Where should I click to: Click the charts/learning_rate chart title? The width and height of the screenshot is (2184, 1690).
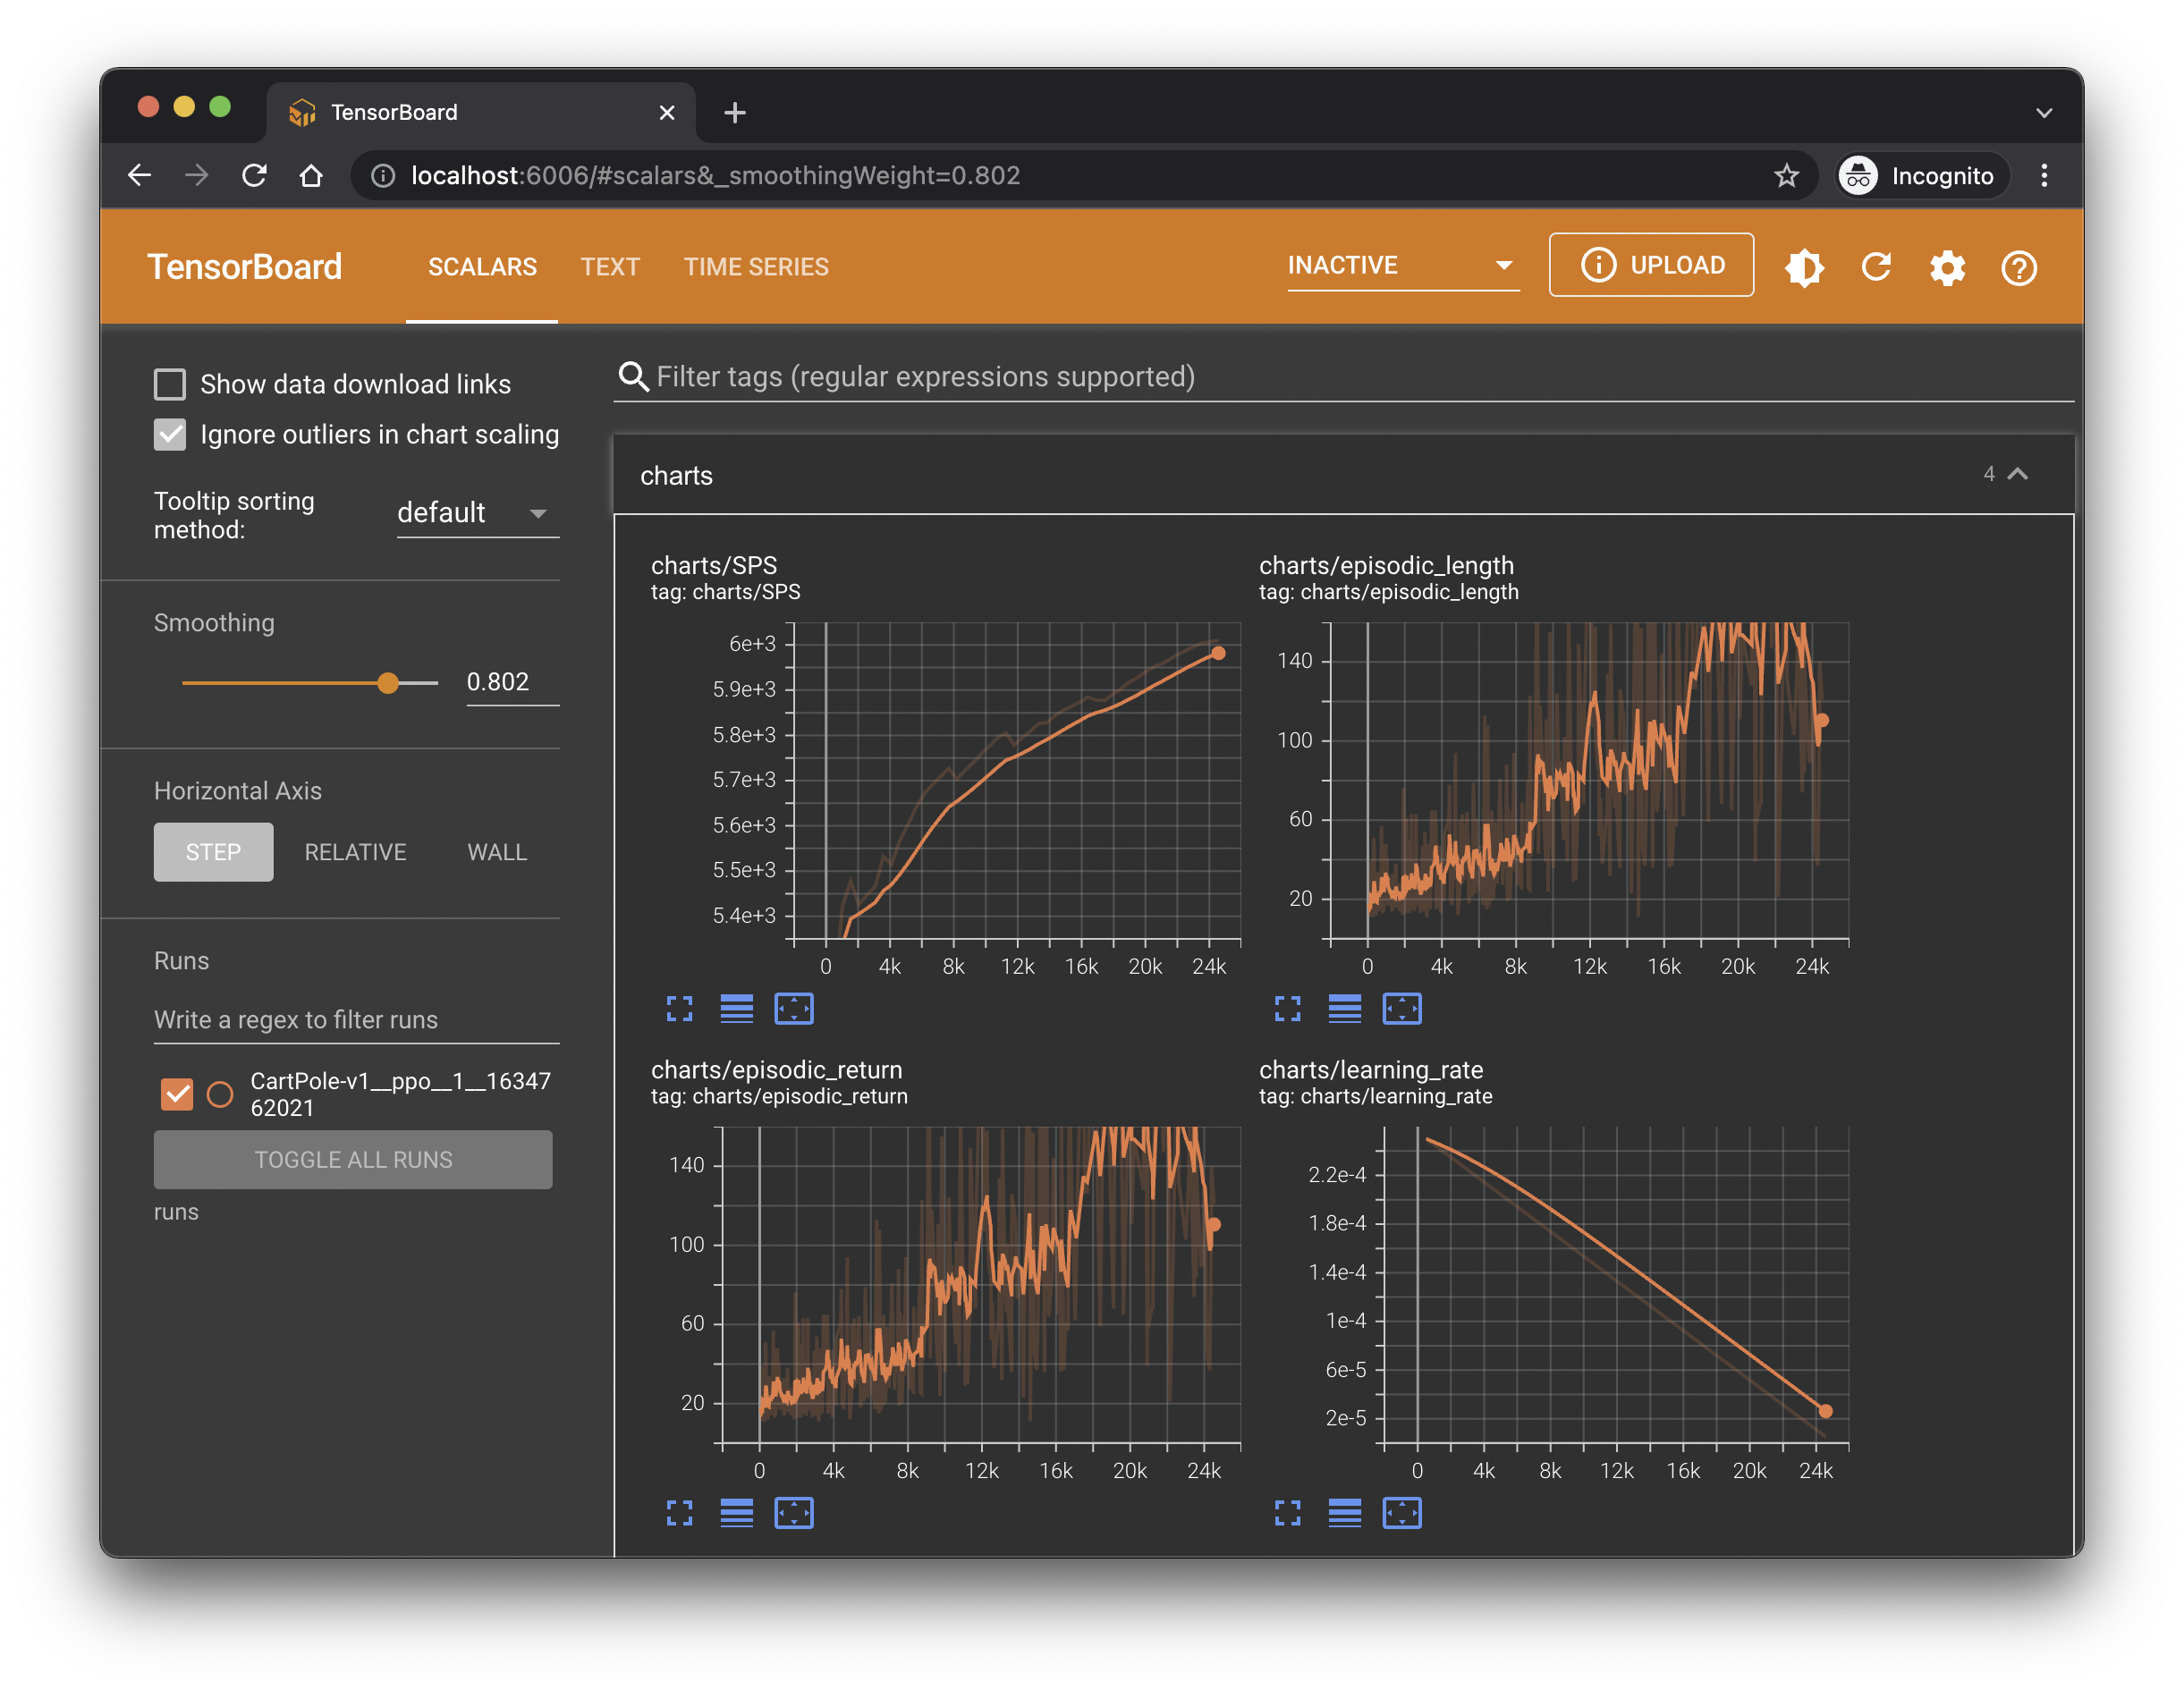(1371, 1069)
